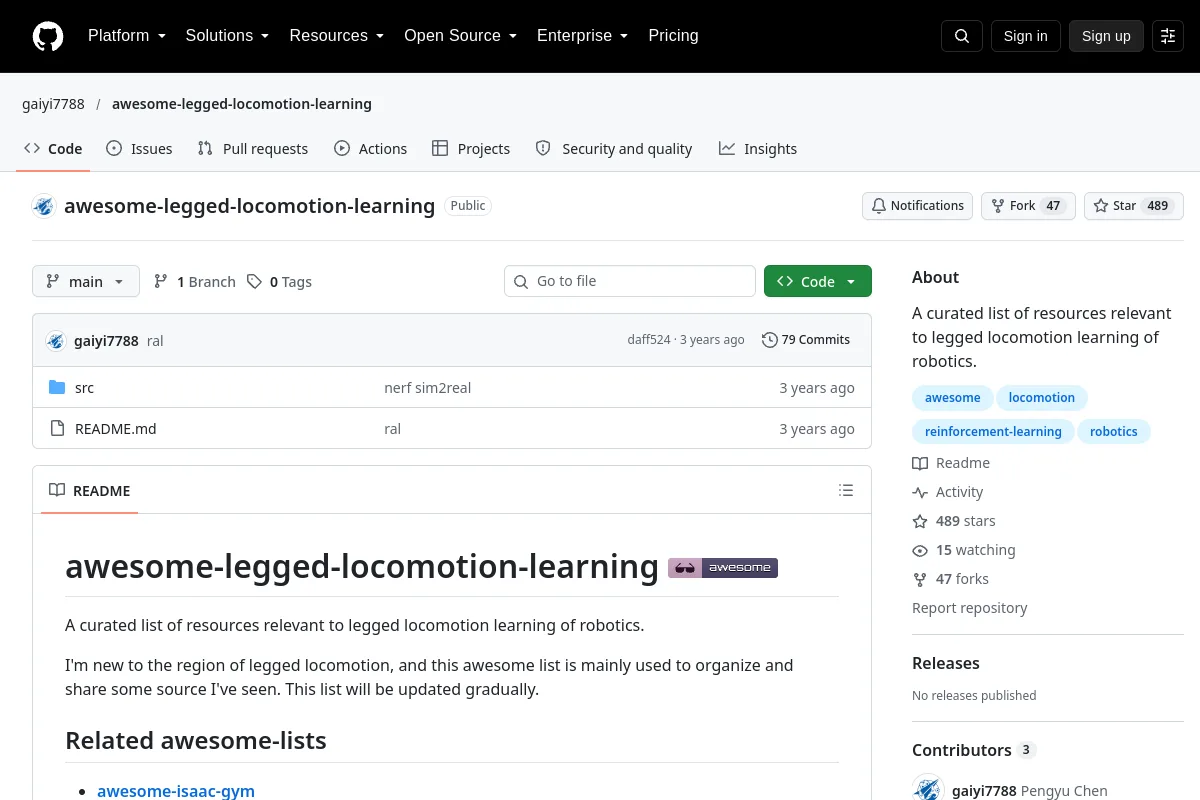Switch to the Code tab

[x=54, y=148]
